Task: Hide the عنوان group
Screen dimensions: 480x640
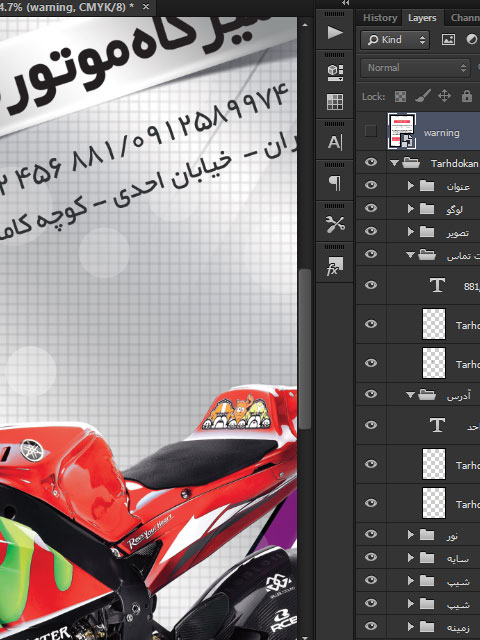Action: click(371, 185)
